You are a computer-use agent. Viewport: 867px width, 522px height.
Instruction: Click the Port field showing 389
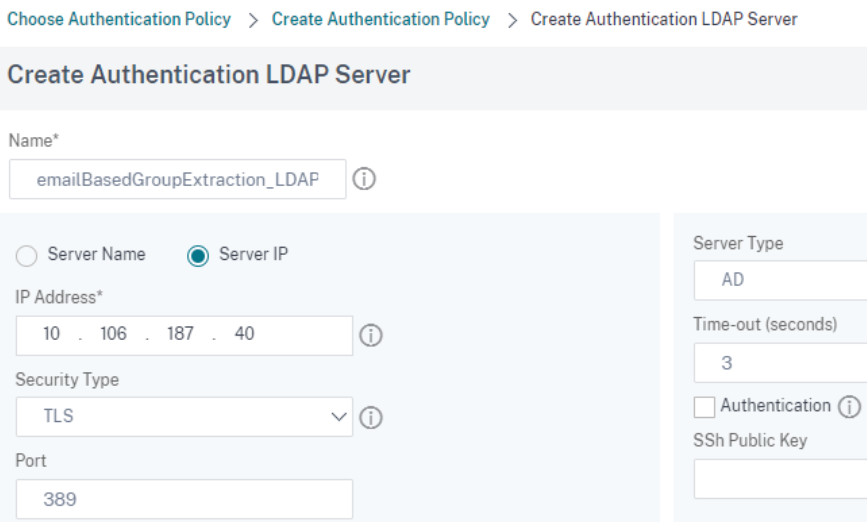pos(184,499)
